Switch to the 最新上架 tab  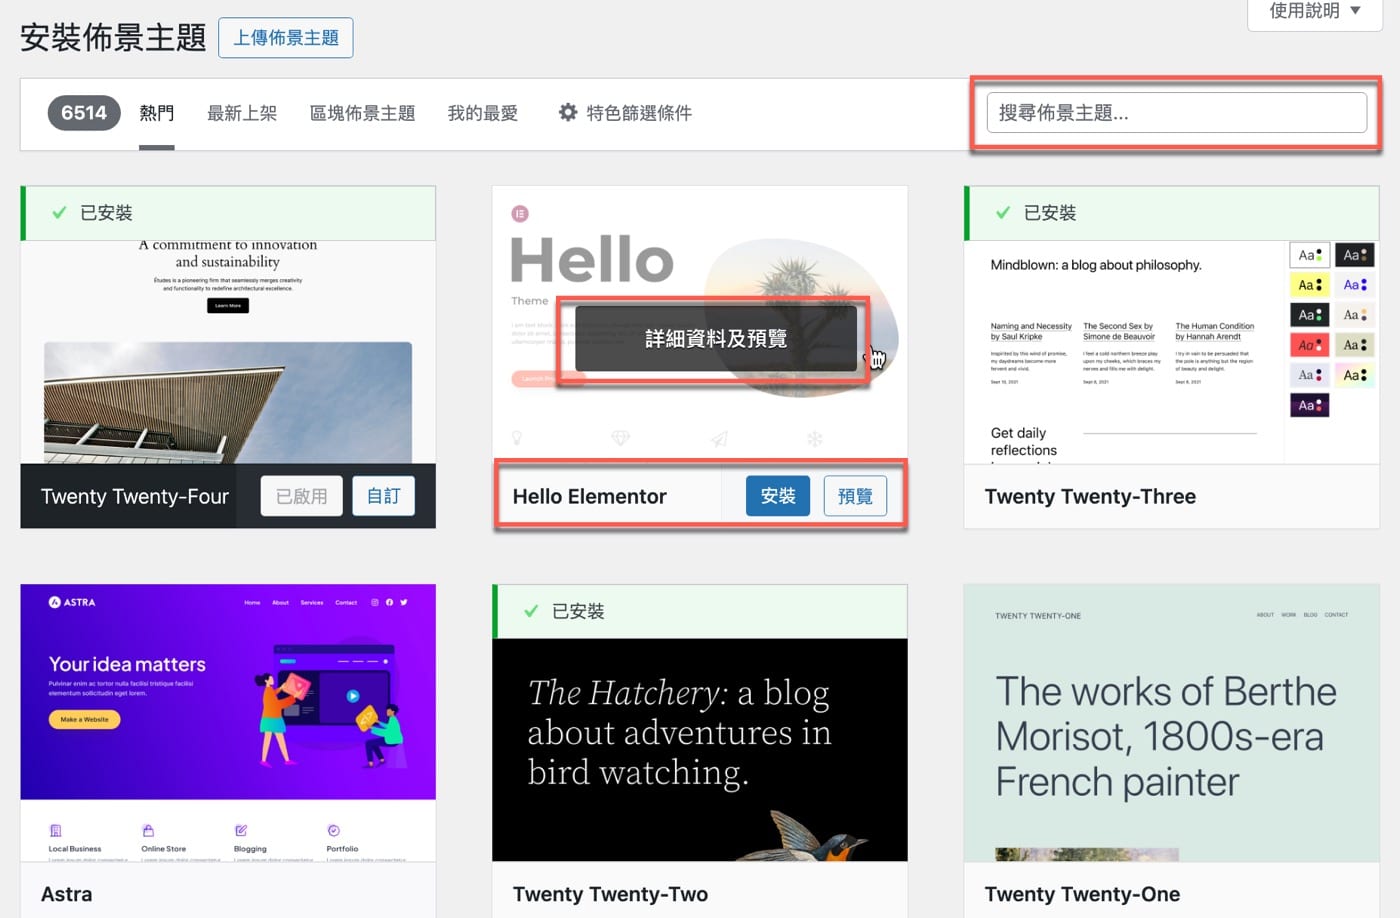point(242,113)
